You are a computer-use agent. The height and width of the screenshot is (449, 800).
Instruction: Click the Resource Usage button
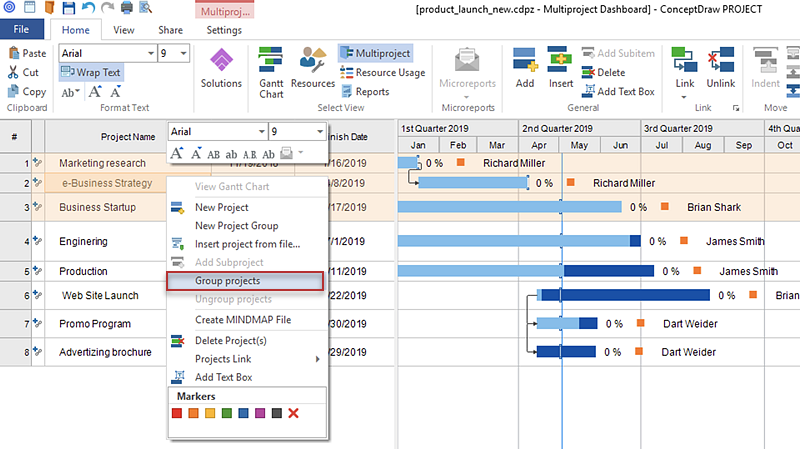click(x=383, y=72)
